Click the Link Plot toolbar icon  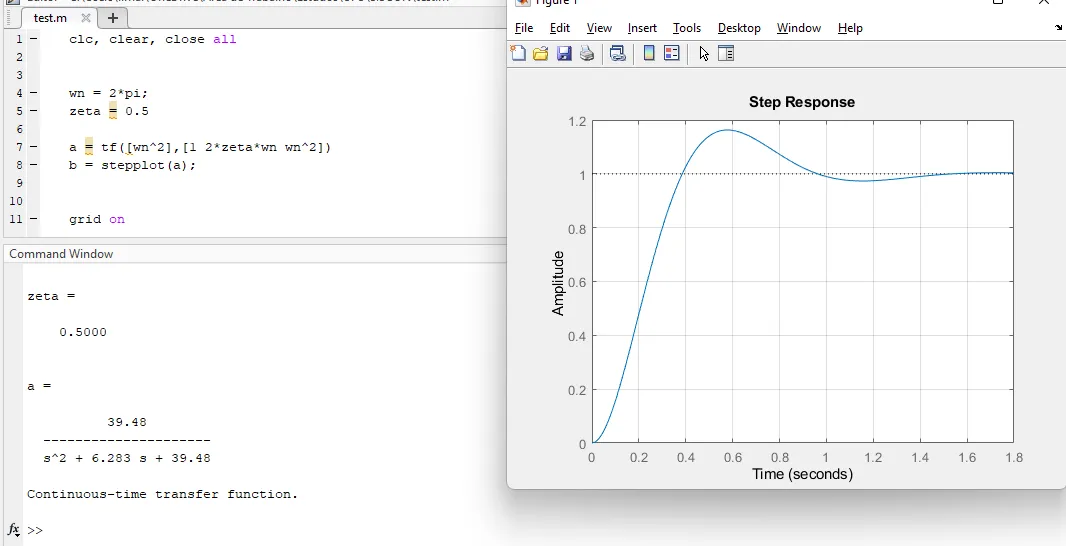pos(618,54)
